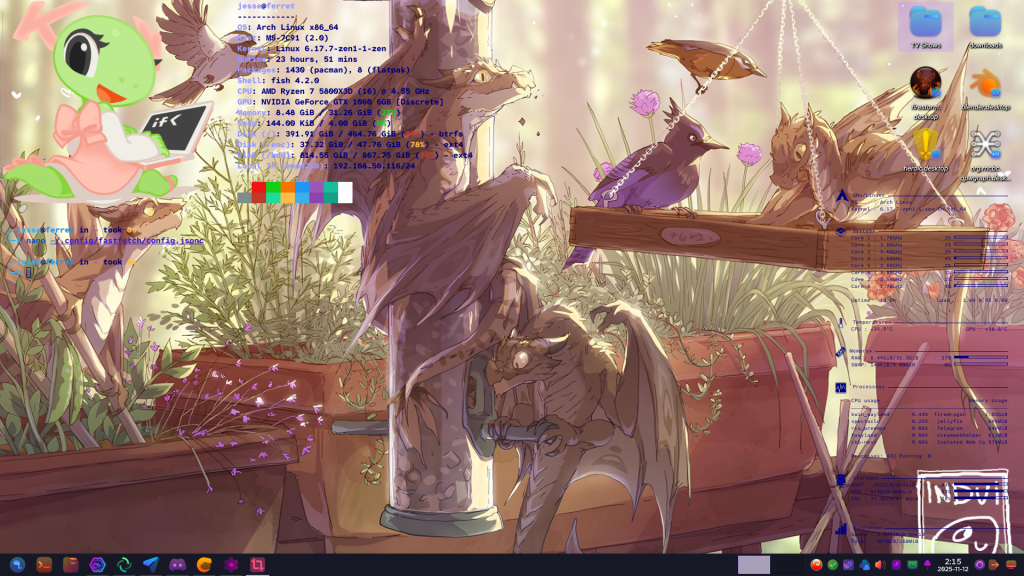Open the clock showing 2:15
1024x576 pixels.
(952, 565)
